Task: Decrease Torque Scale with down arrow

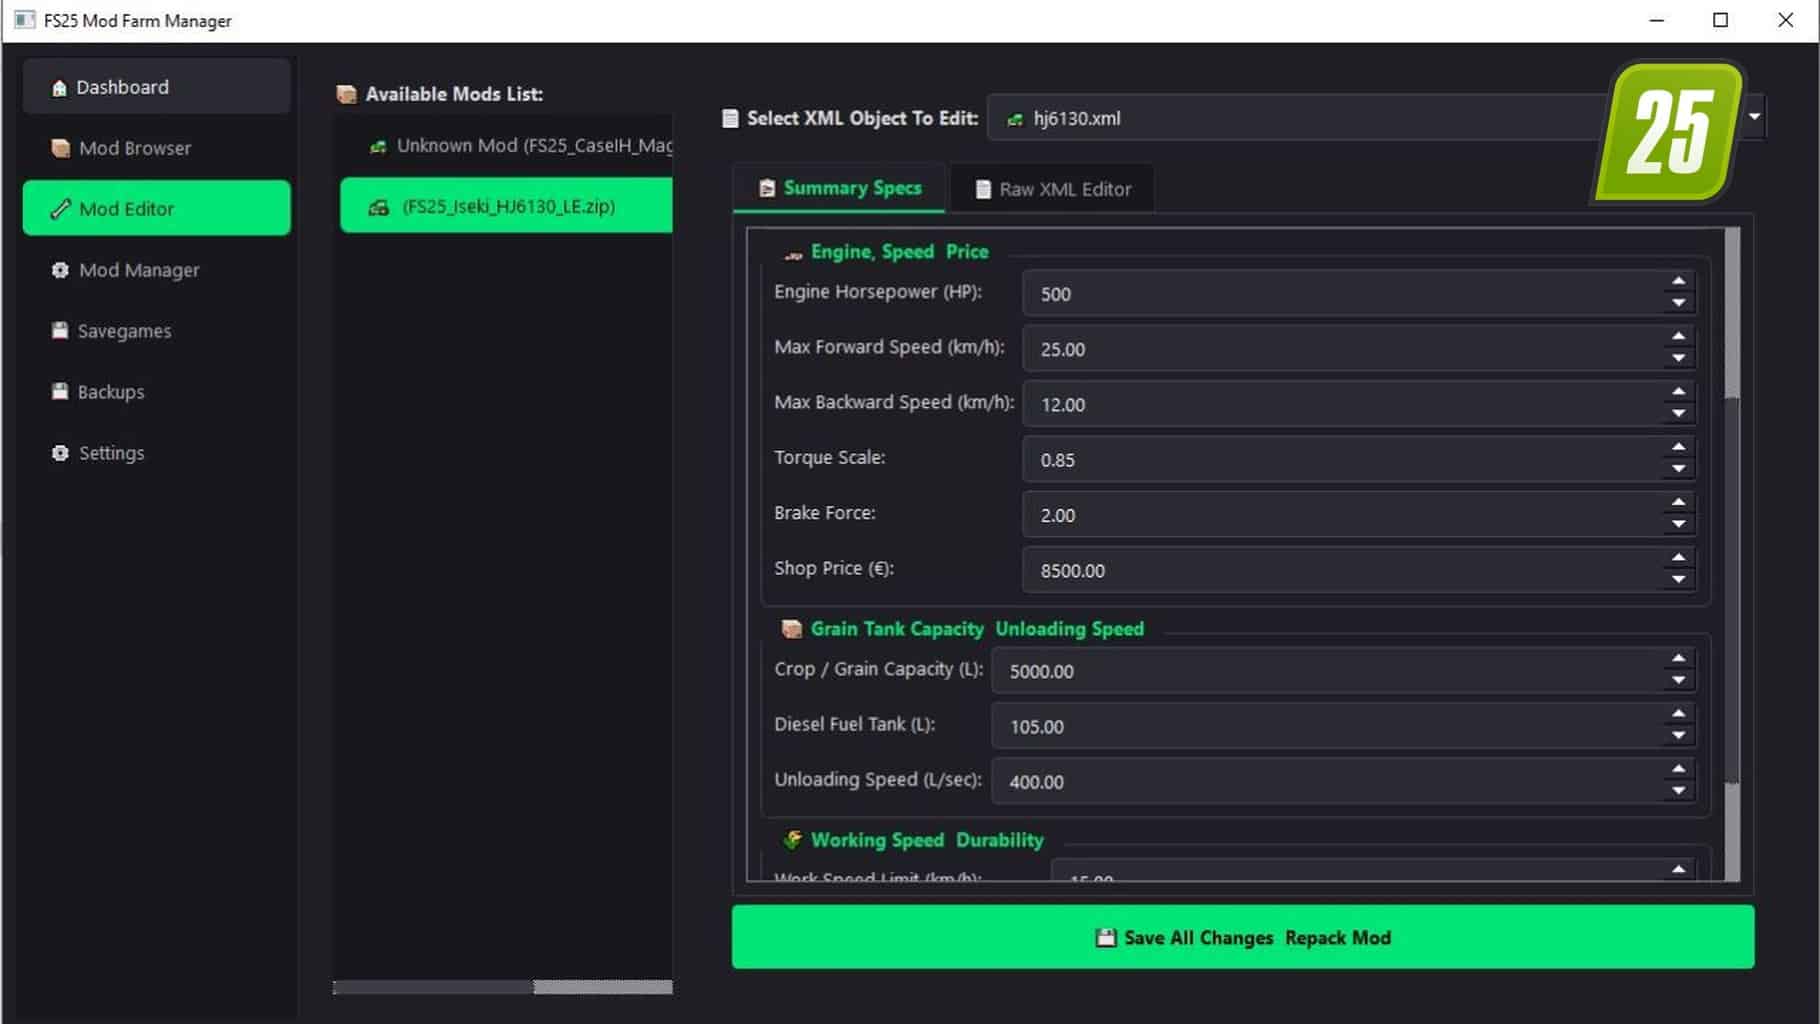Action: [x=1678, y=469]
